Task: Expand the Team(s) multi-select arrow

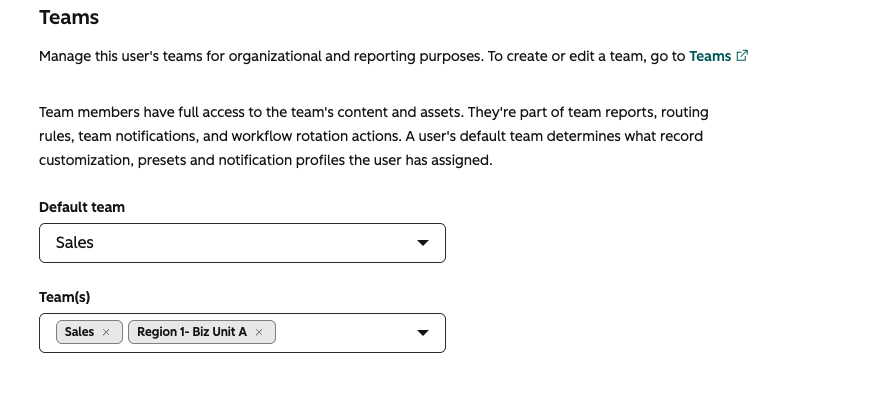Action: [x=423, y=333]
